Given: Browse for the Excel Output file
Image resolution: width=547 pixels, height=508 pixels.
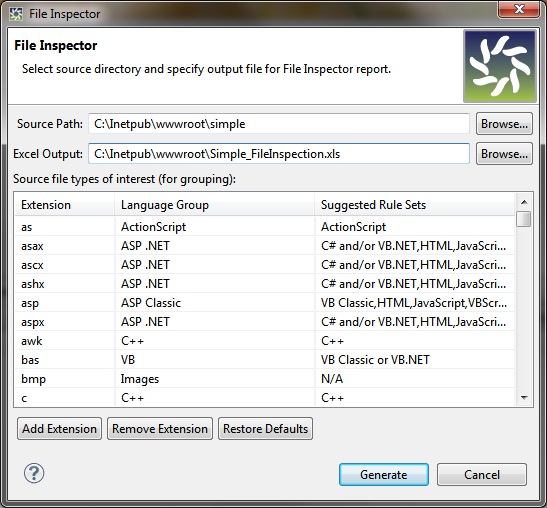Looking at the screenshot, I should (x=504, y=154).
